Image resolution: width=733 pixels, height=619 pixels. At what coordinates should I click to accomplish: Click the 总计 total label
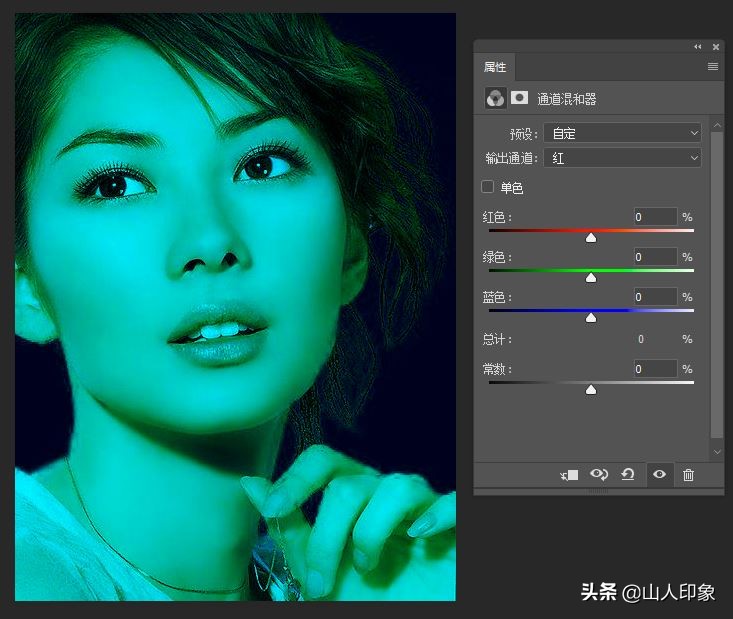coord(497,339)
